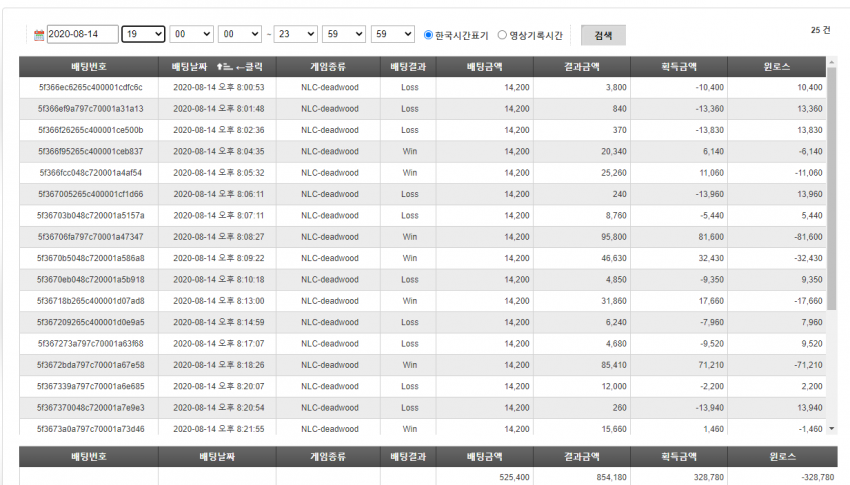Select bet ID 5f367339a797c70001a6e685
The width and height of the screenshot is (850, 485).
(91, 386)
